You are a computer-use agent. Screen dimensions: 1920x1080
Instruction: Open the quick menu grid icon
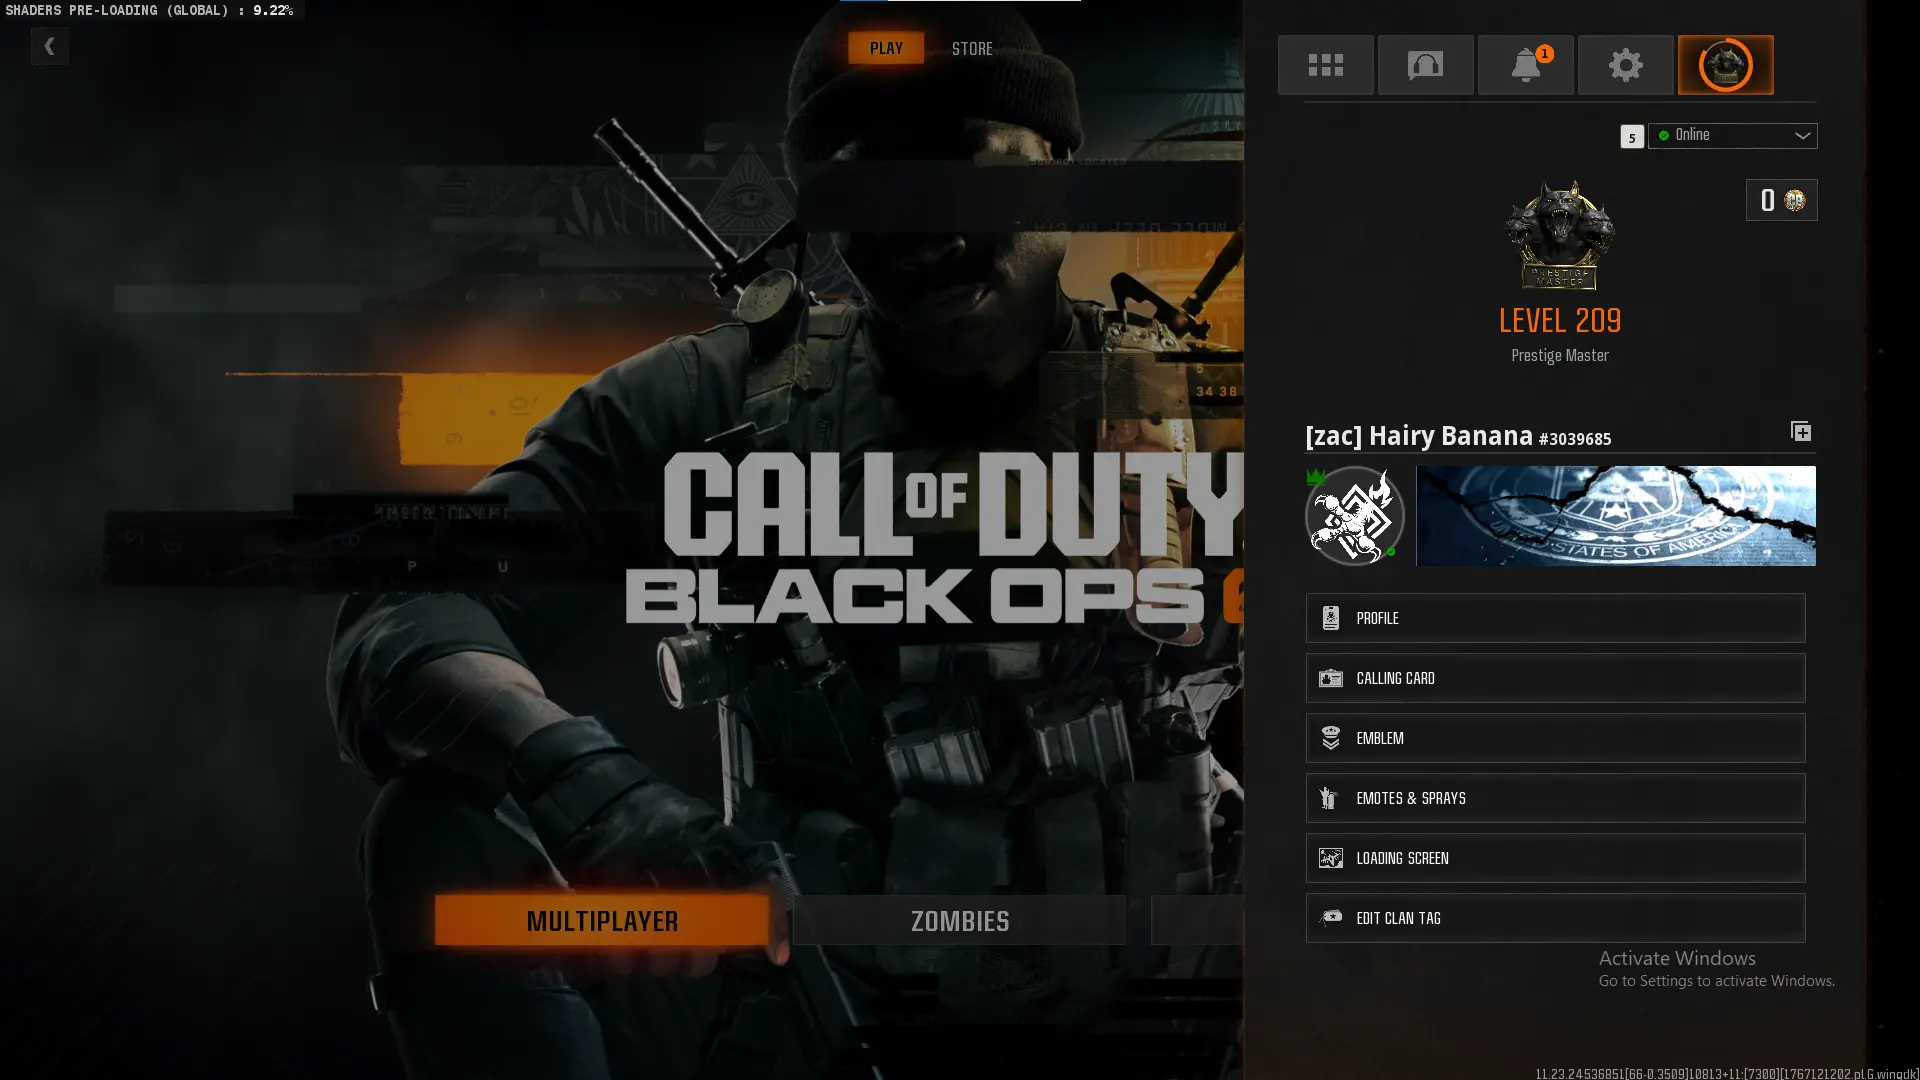coord(1325,64)
